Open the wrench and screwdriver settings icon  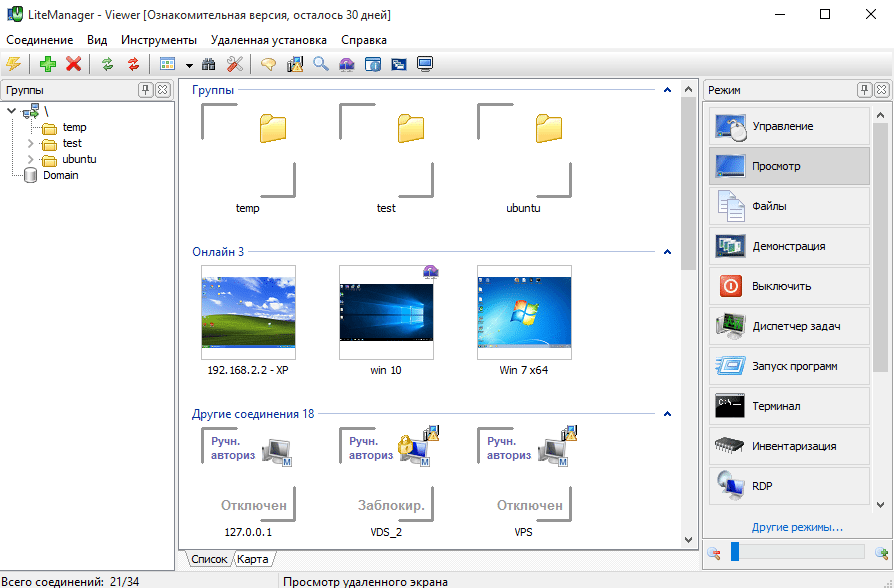point(235,64)
